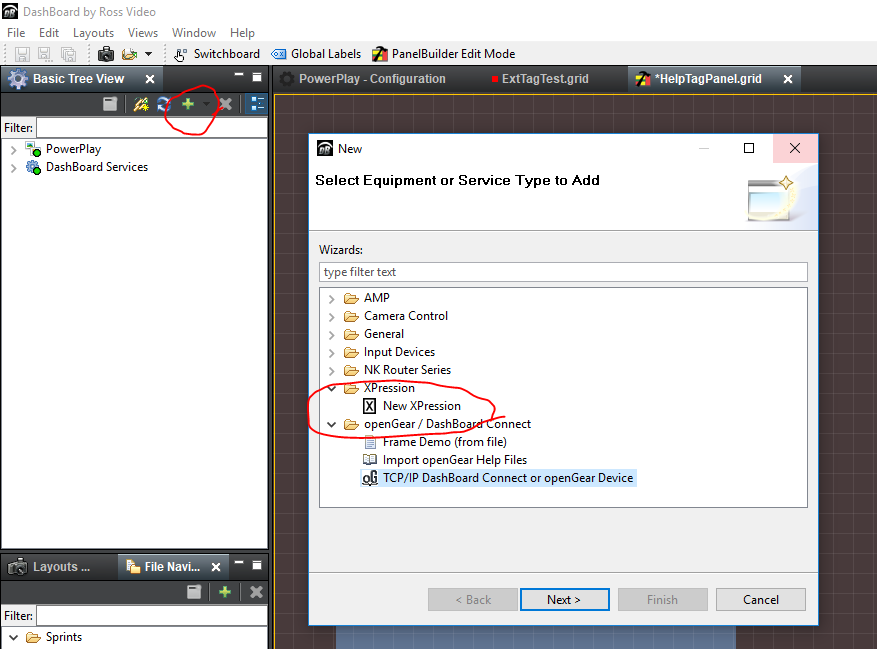Expand the AMP folder
The height and width of the screenshot is (649, 877).
tap(332, 299)
